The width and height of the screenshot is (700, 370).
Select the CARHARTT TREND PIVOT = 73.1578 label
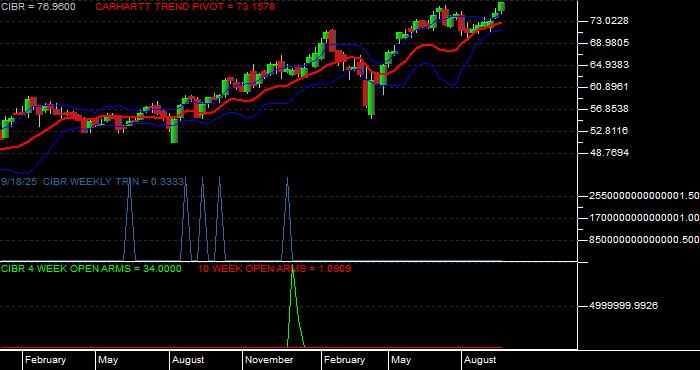tap(185, 7)
